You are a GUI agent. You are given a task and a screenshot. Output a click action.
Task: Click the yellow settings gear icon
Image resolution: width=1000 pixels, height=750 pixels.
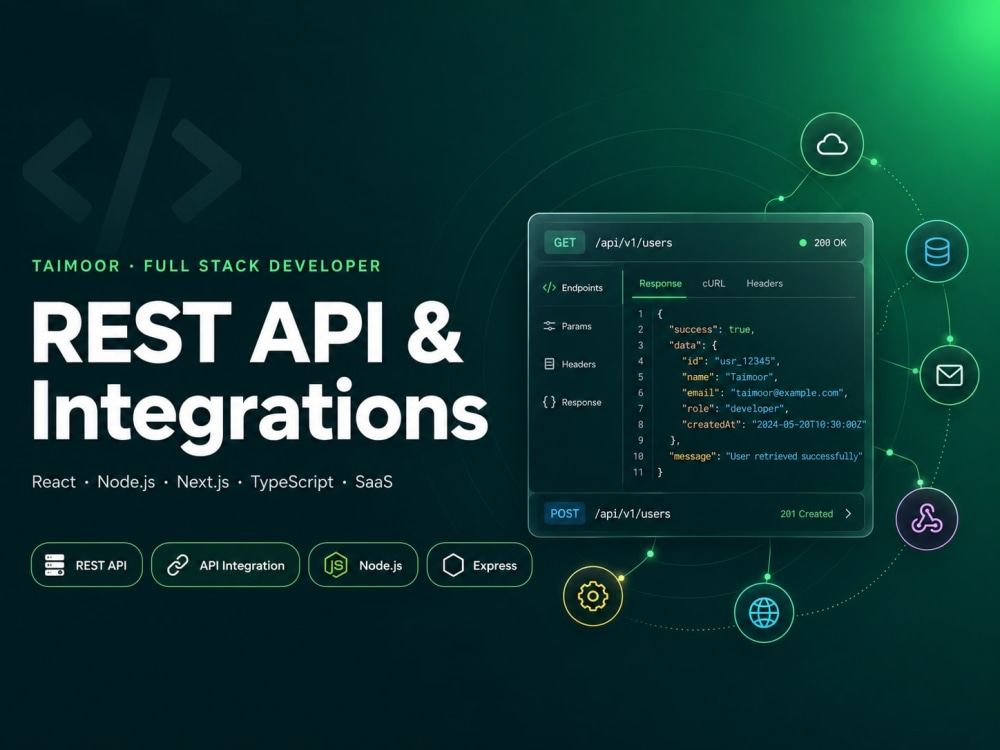pyautogui.click(x=592, y=596)
